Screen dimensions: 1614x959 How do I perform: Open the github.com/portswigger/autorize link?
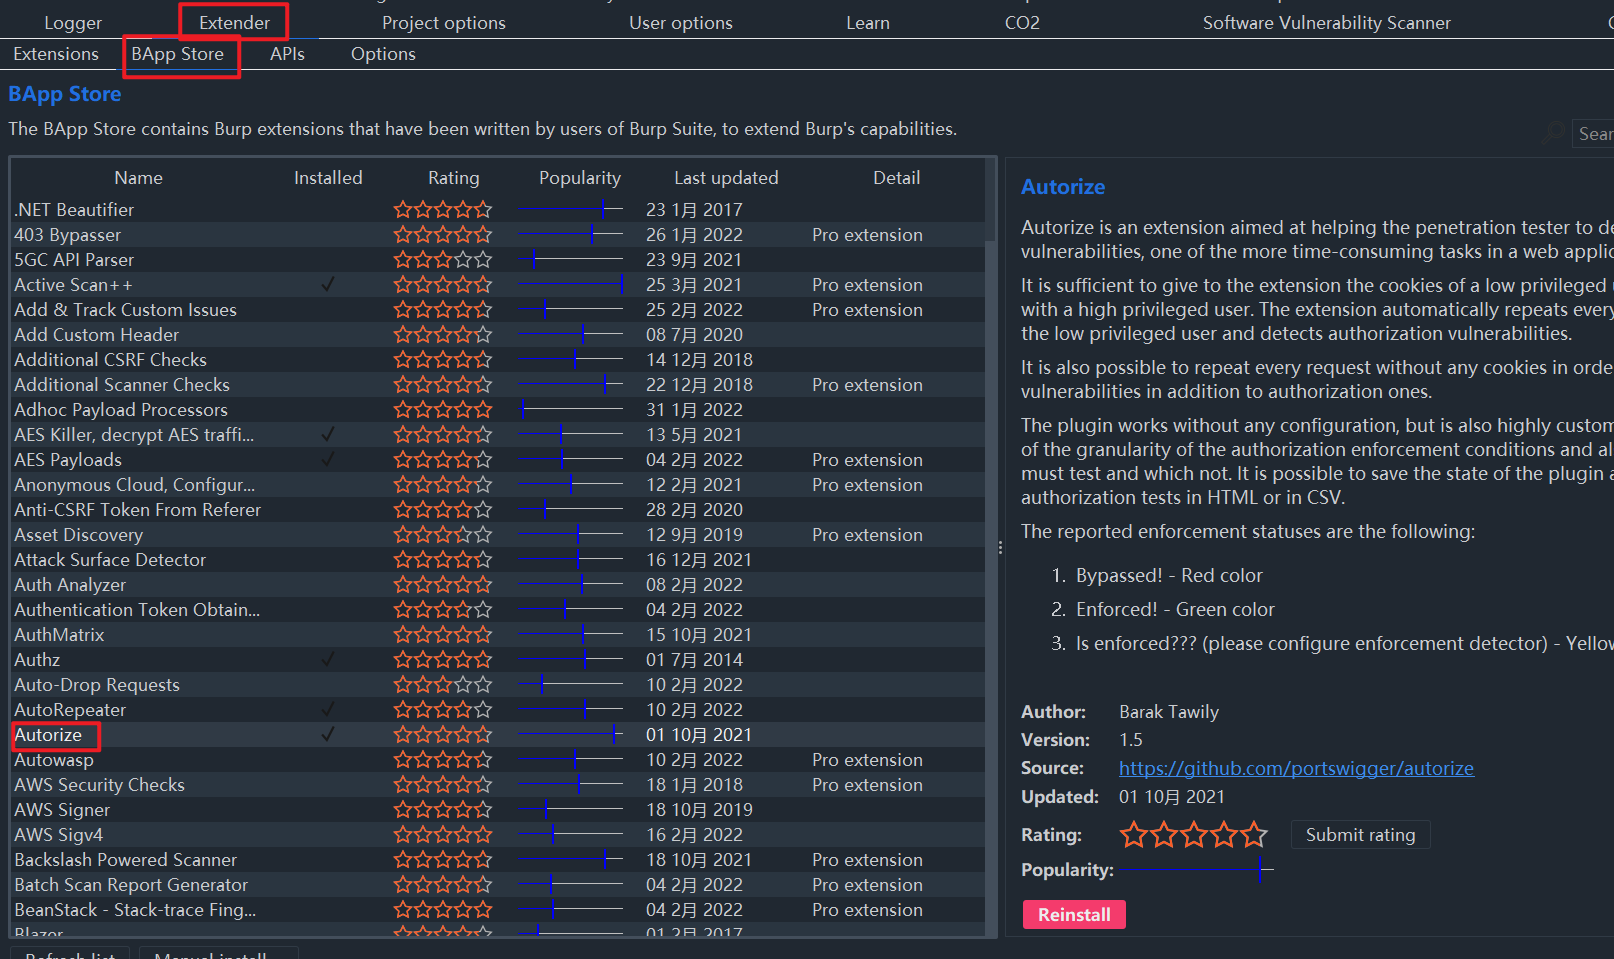1296,768
